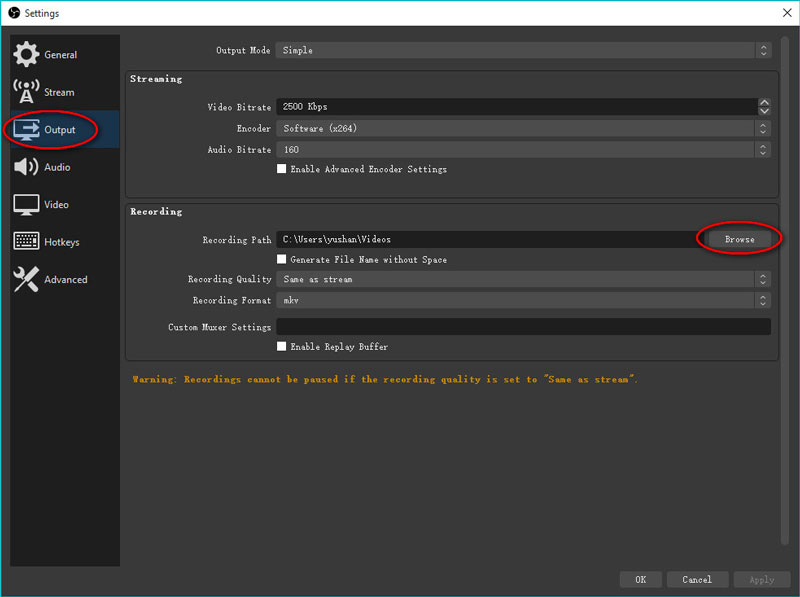This screenshot has height=597, width=800.
Task: Select the Advanced tools icon
Action: [x=27, y=280]
